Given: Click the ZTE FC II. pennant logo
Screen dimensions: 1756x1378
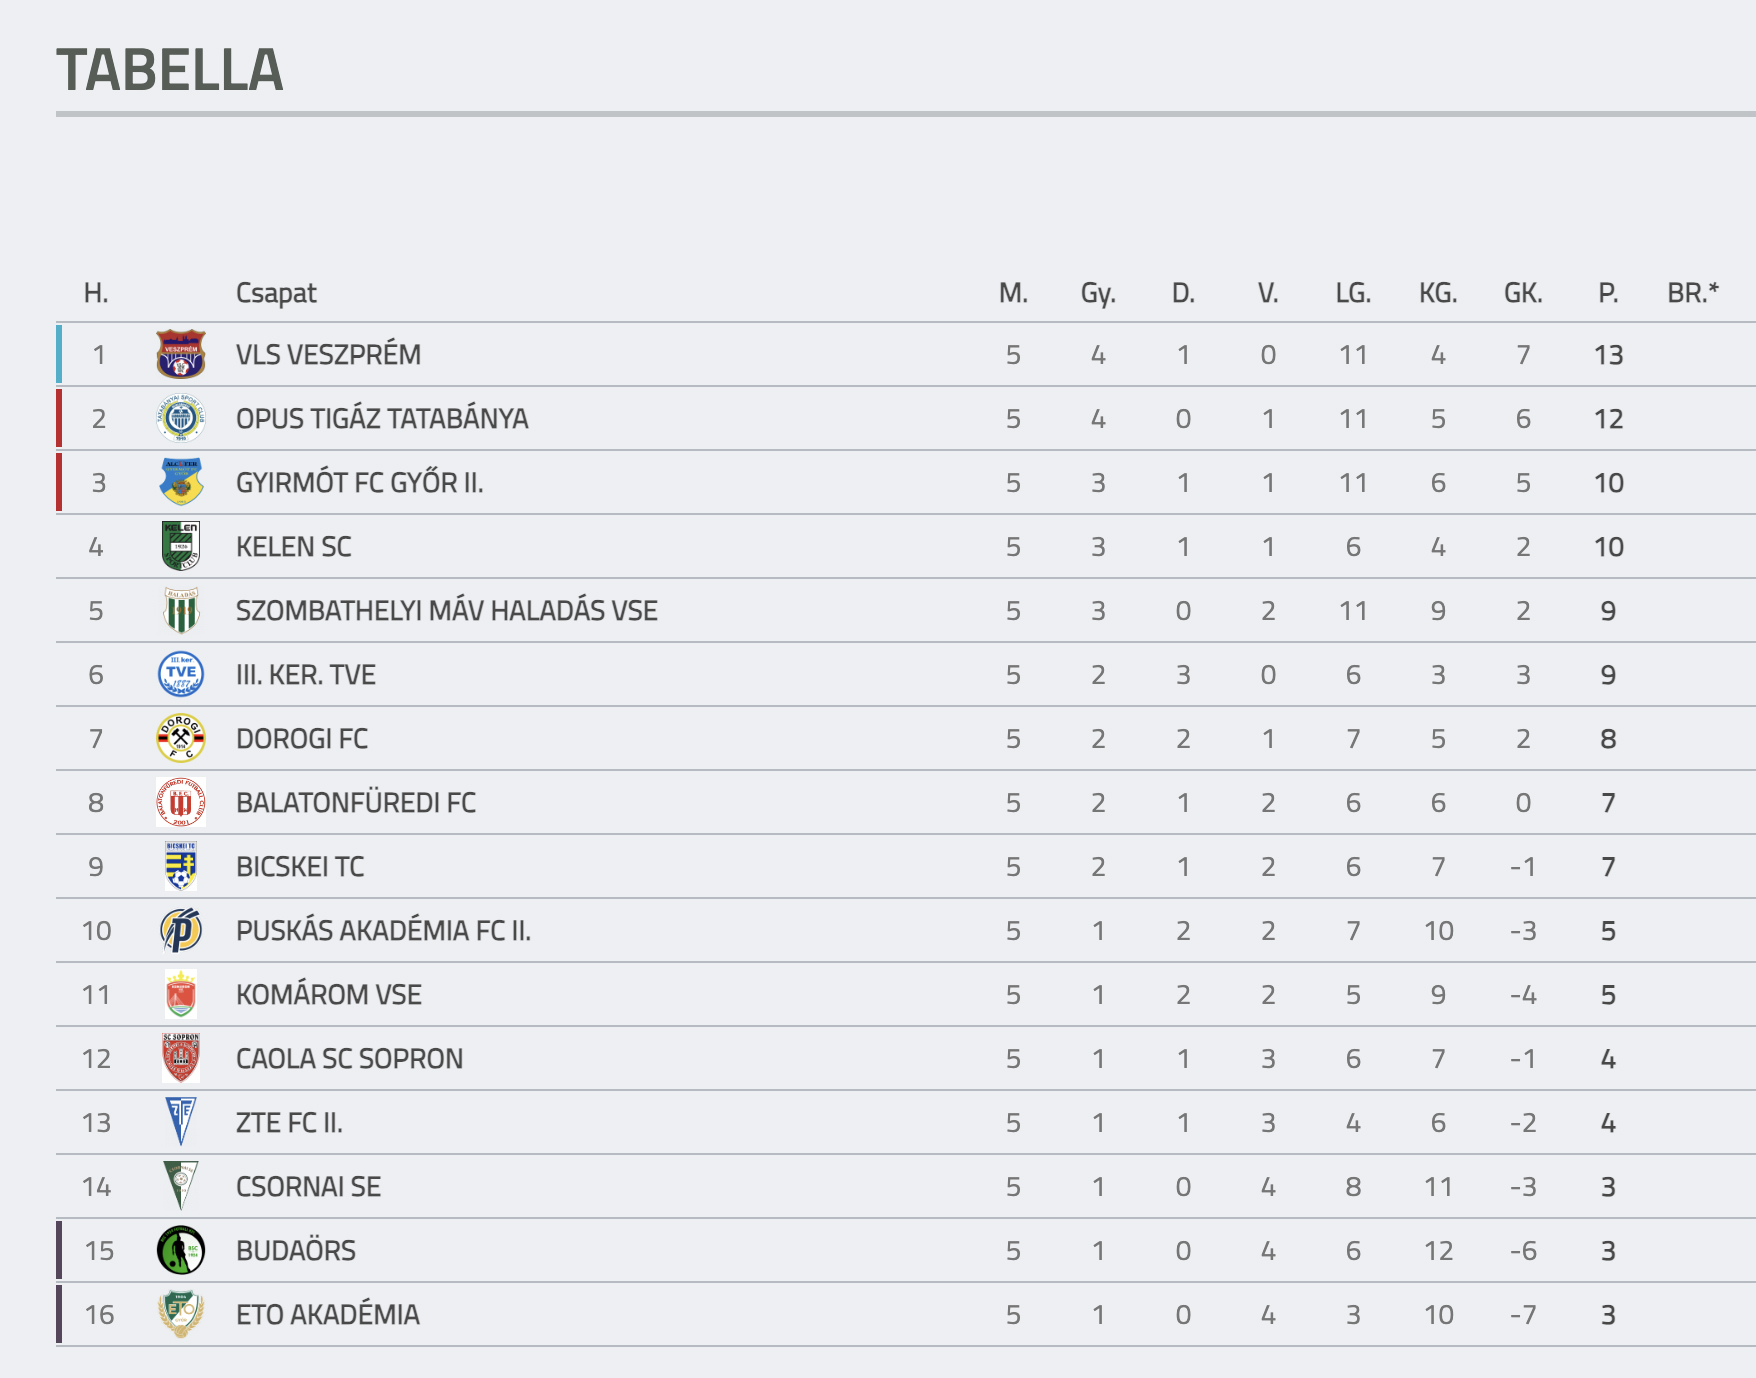Looking at the screenshot, I should (x=181, y=1122).
